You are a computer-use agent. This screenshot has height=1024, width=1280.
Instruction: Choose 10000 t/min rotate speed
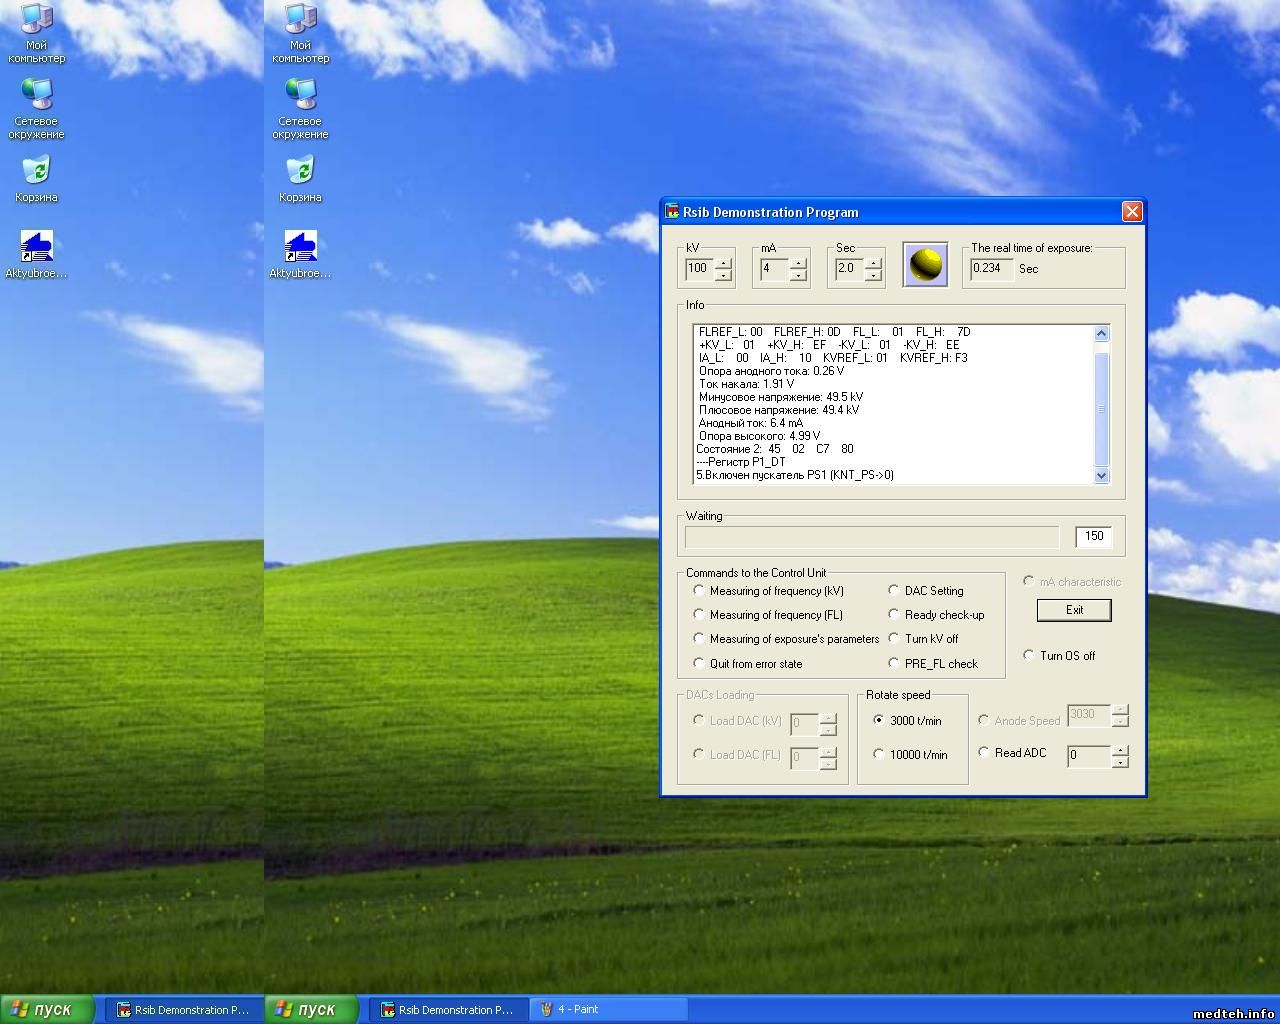pyautogui.click(x=879, y=754)
